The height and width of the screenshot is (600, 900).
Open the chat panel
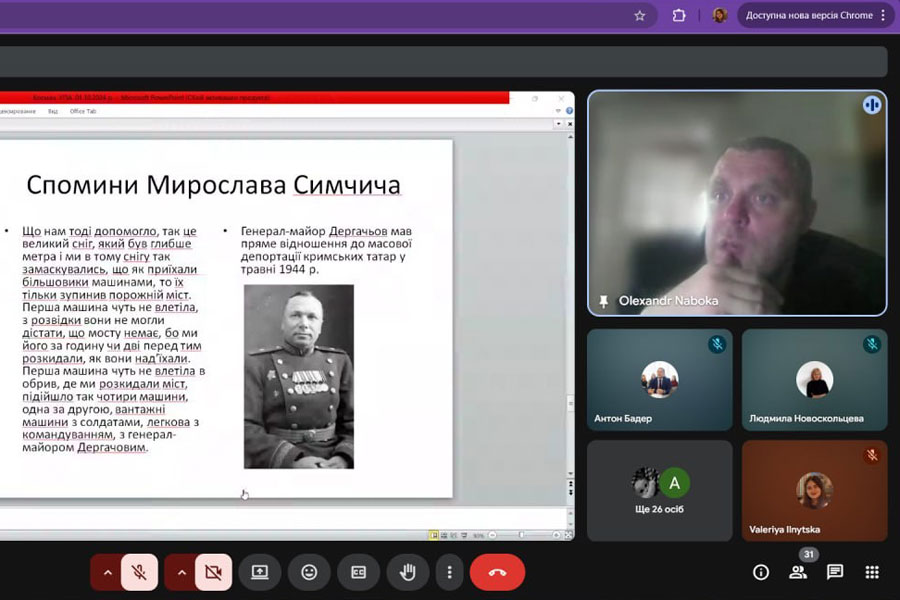[835, 572]
